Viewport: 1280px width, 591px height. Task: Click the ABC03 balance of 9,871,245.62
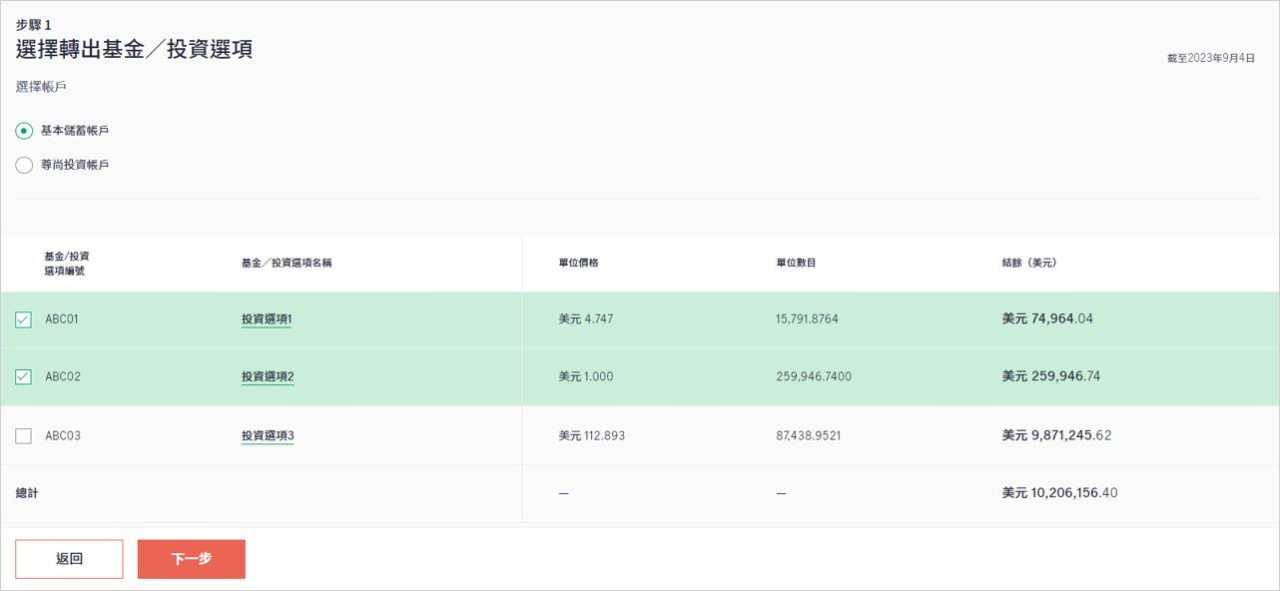pyautogui.click(x=1056, y=436)
